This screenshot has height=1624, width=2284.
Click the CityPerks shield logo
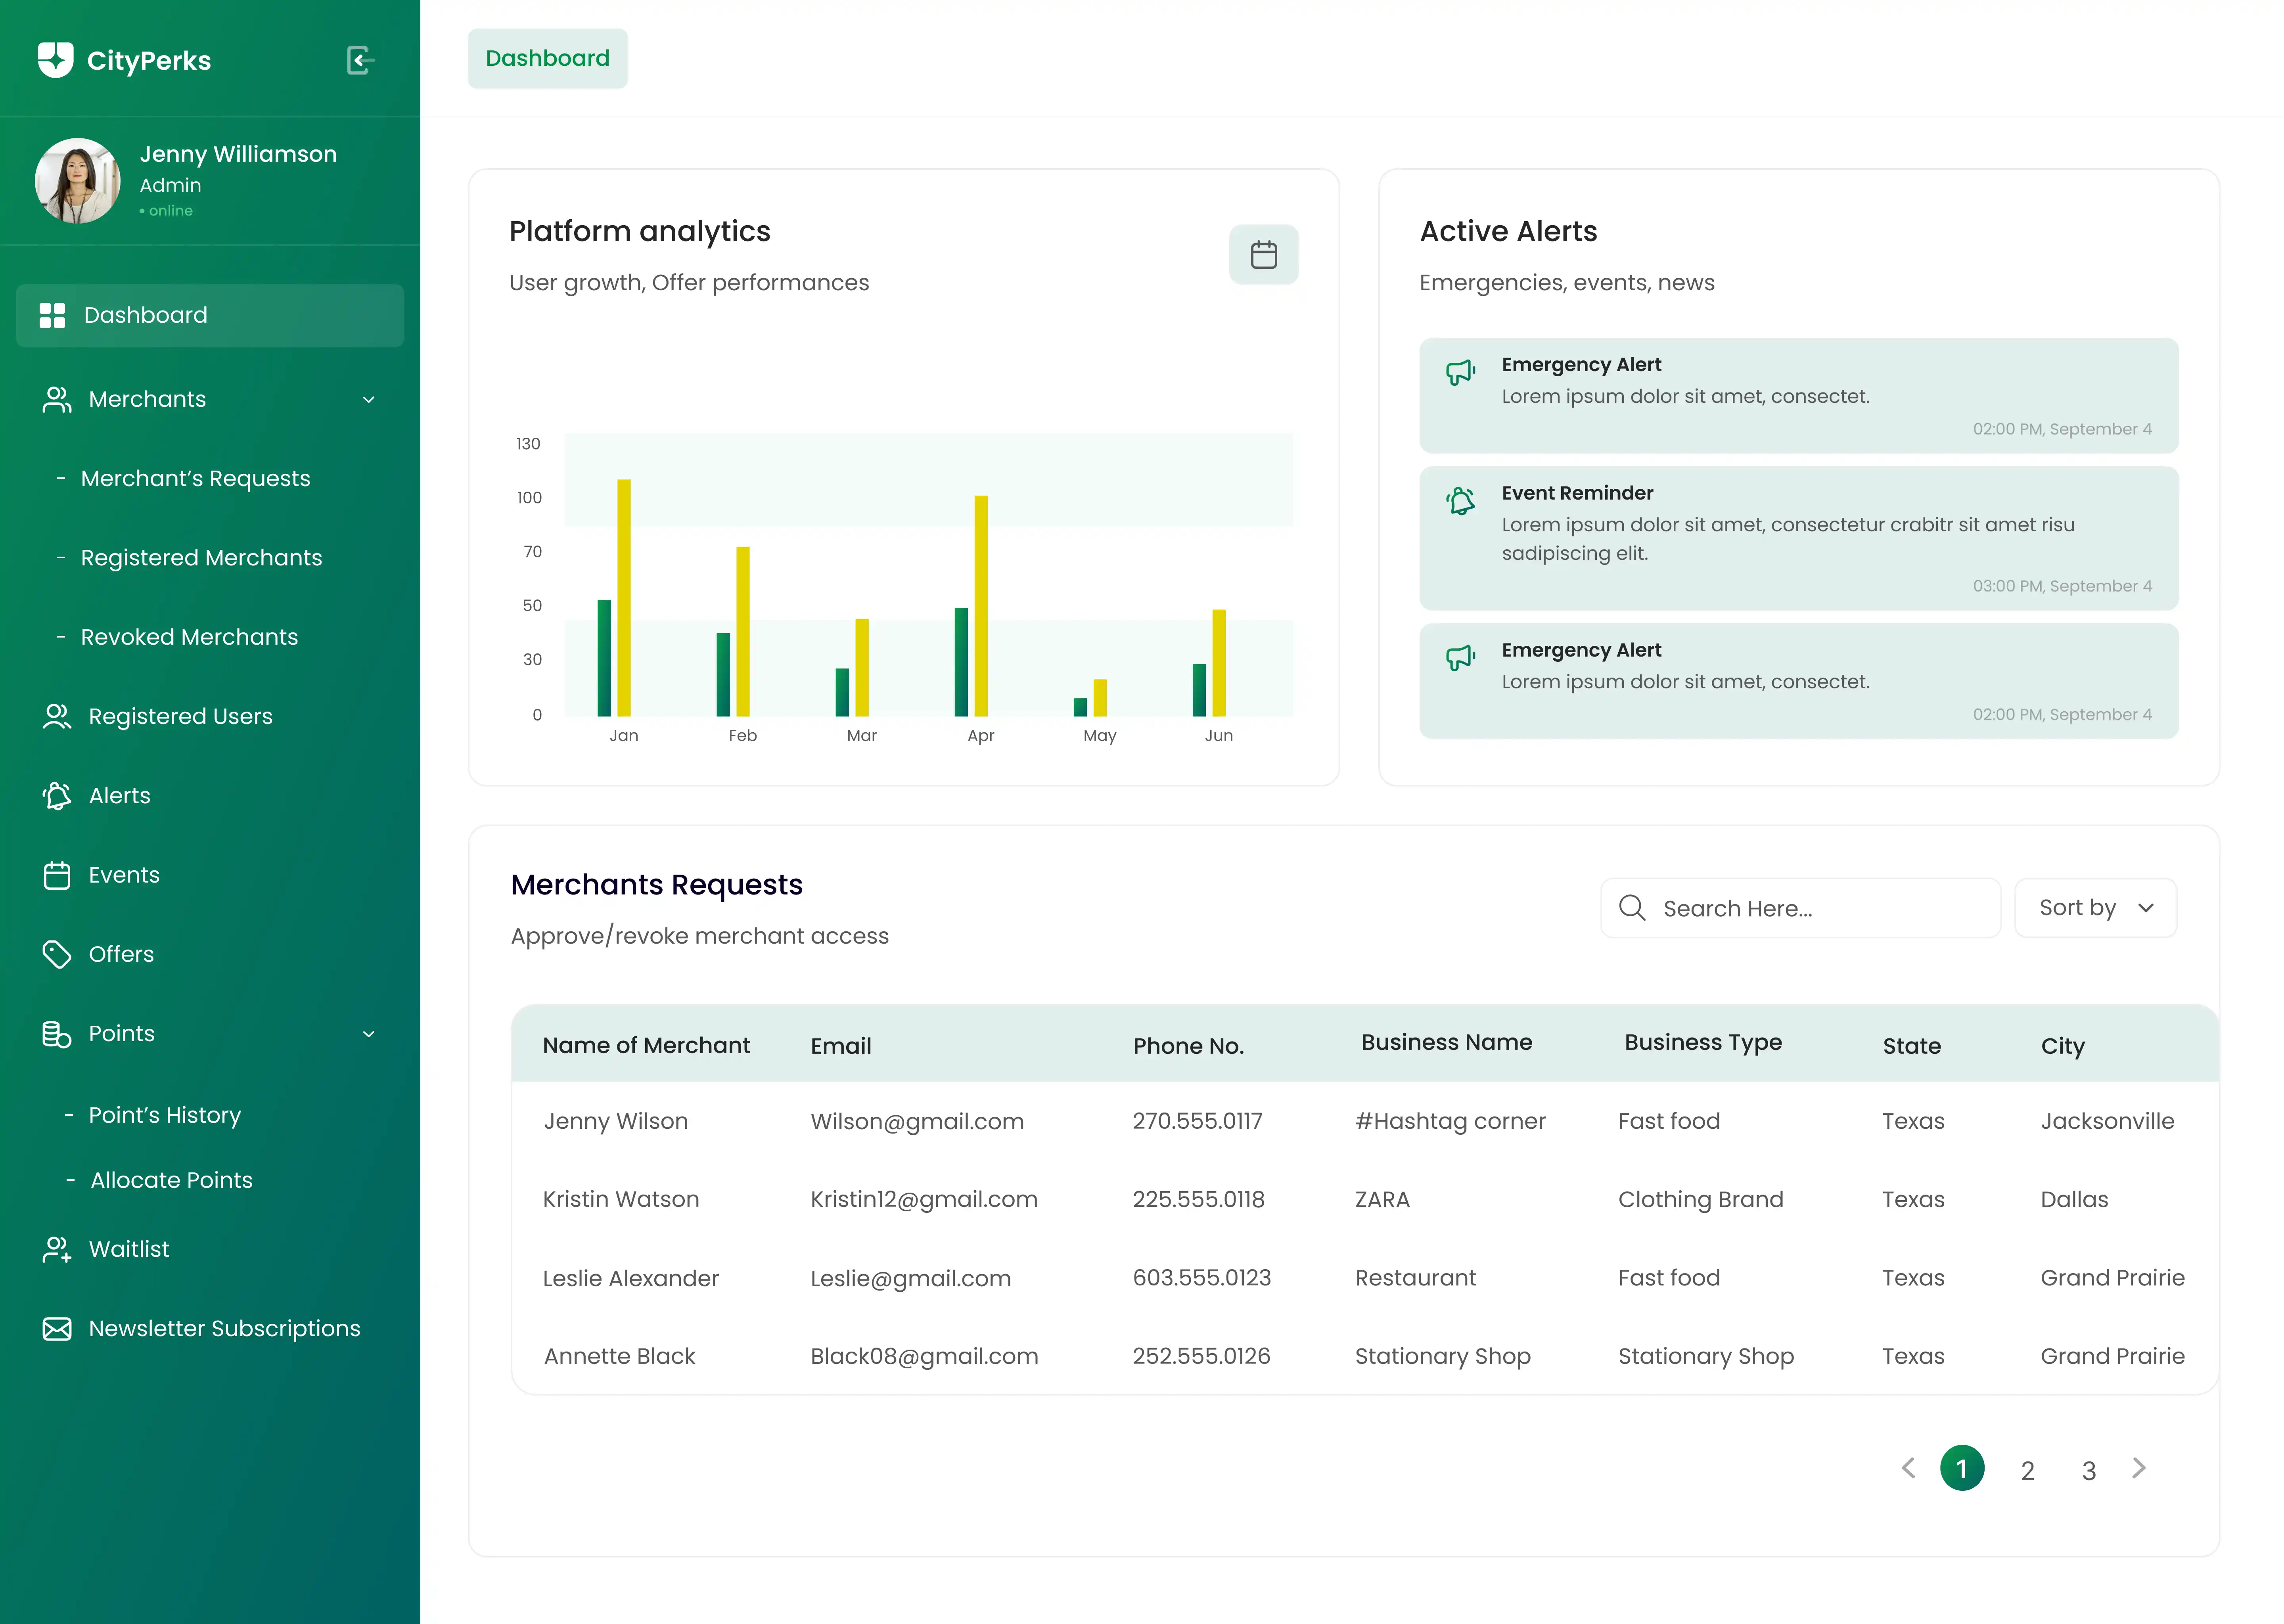(56, 60)
